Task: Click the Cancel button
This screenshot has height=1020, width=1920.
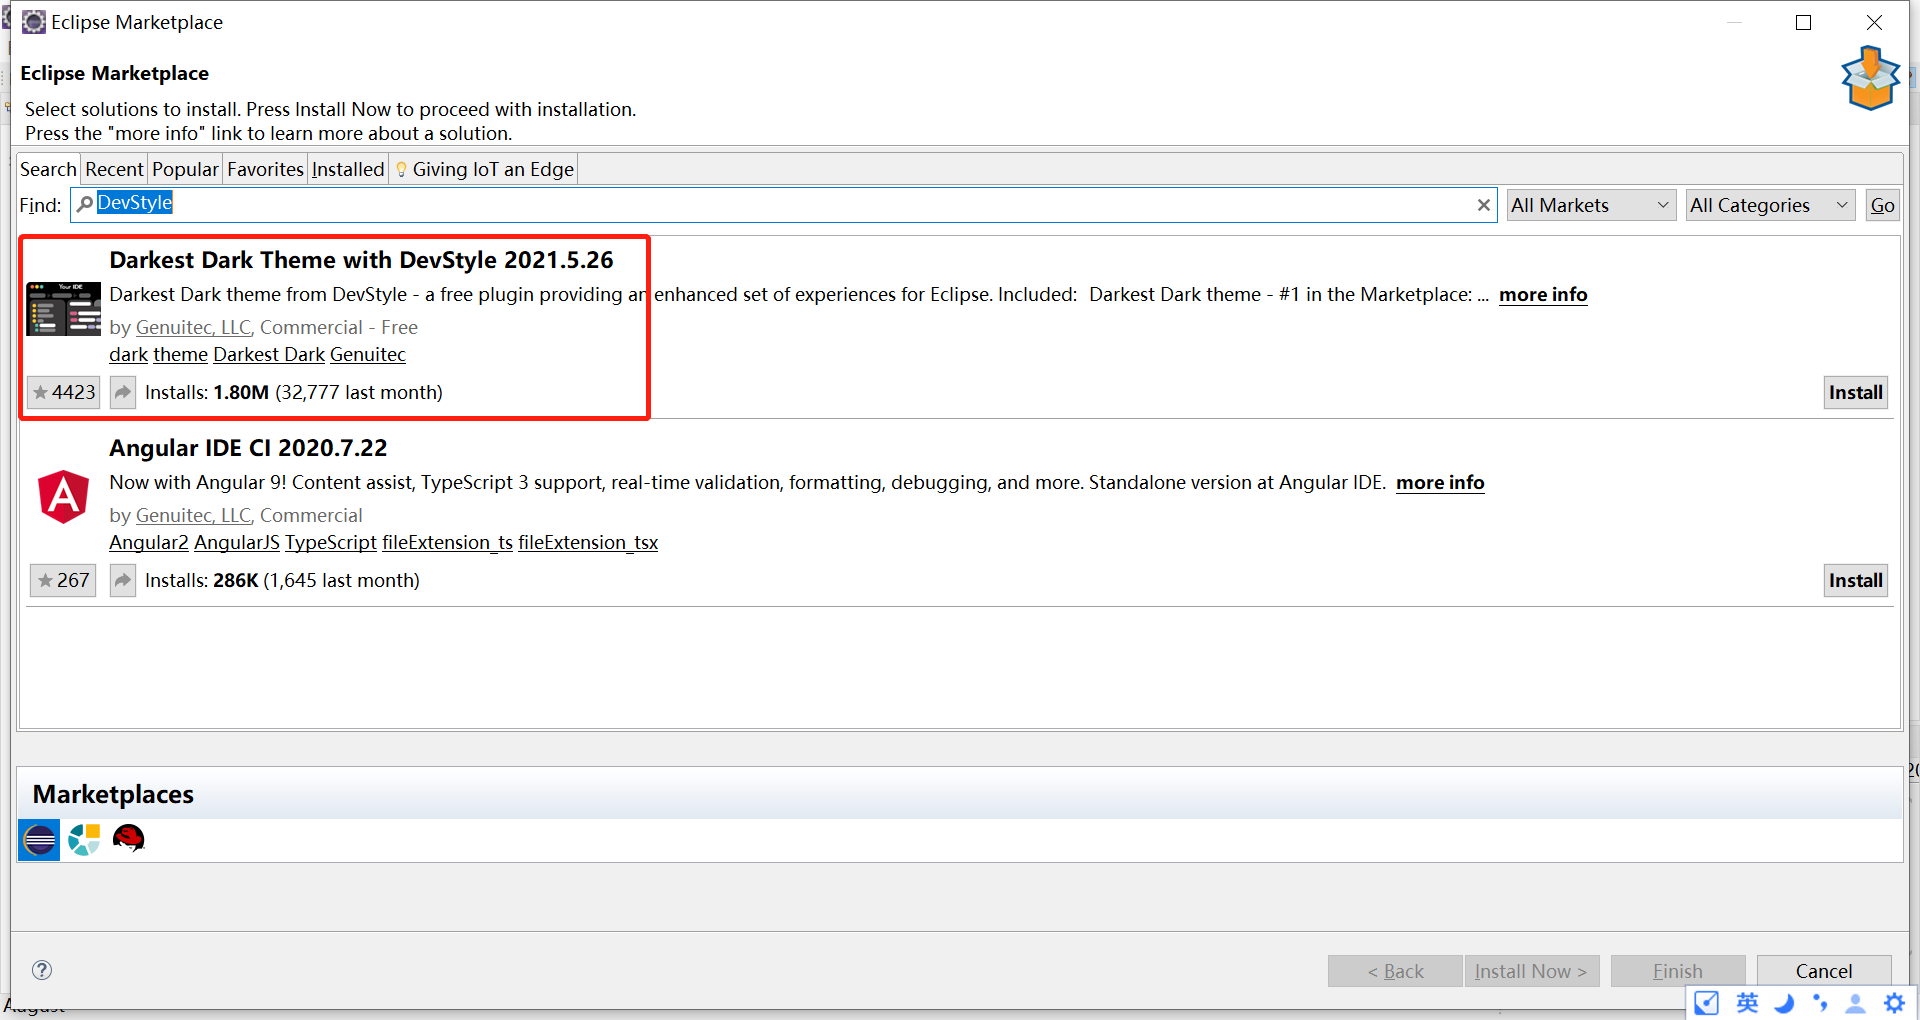Action: 1823,971
